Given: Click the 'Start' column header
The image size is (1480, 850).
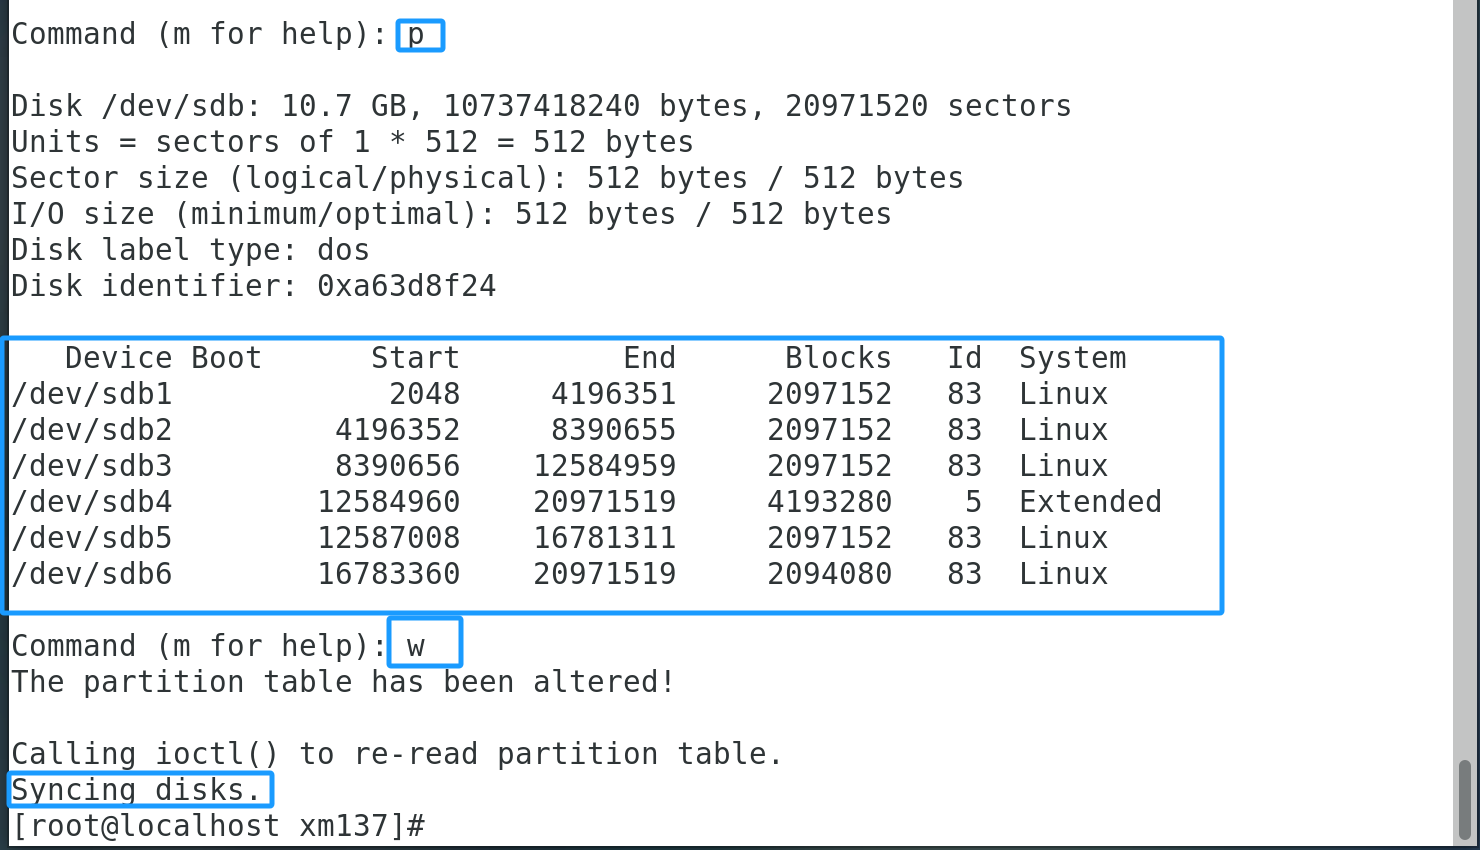Looking at the screenshot, I should point(415,358).
